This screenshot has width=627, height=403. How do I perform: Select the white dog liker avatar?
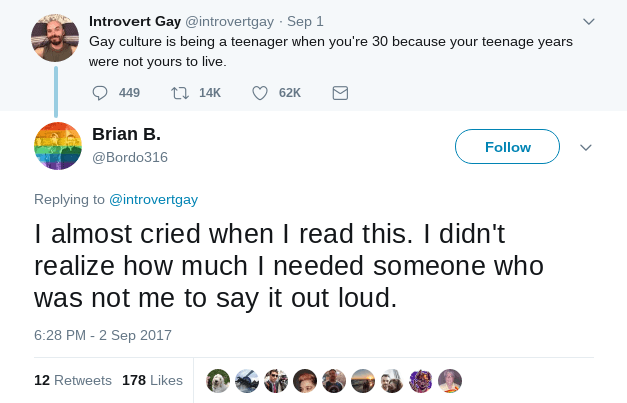(x=218, y=381)
